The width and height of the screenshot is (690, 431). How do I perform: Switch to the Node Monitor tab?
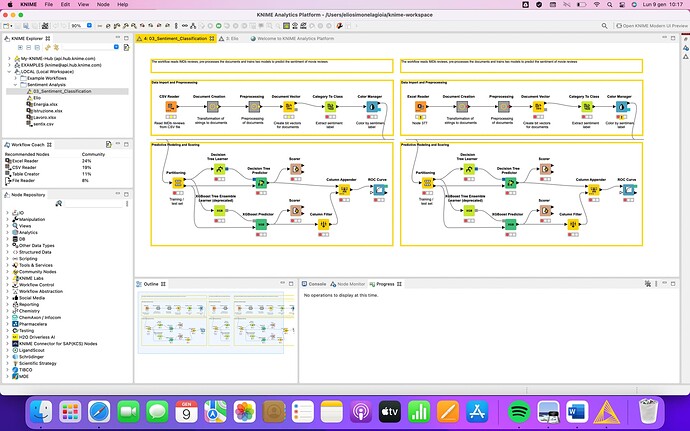click(x=348, y=284)
